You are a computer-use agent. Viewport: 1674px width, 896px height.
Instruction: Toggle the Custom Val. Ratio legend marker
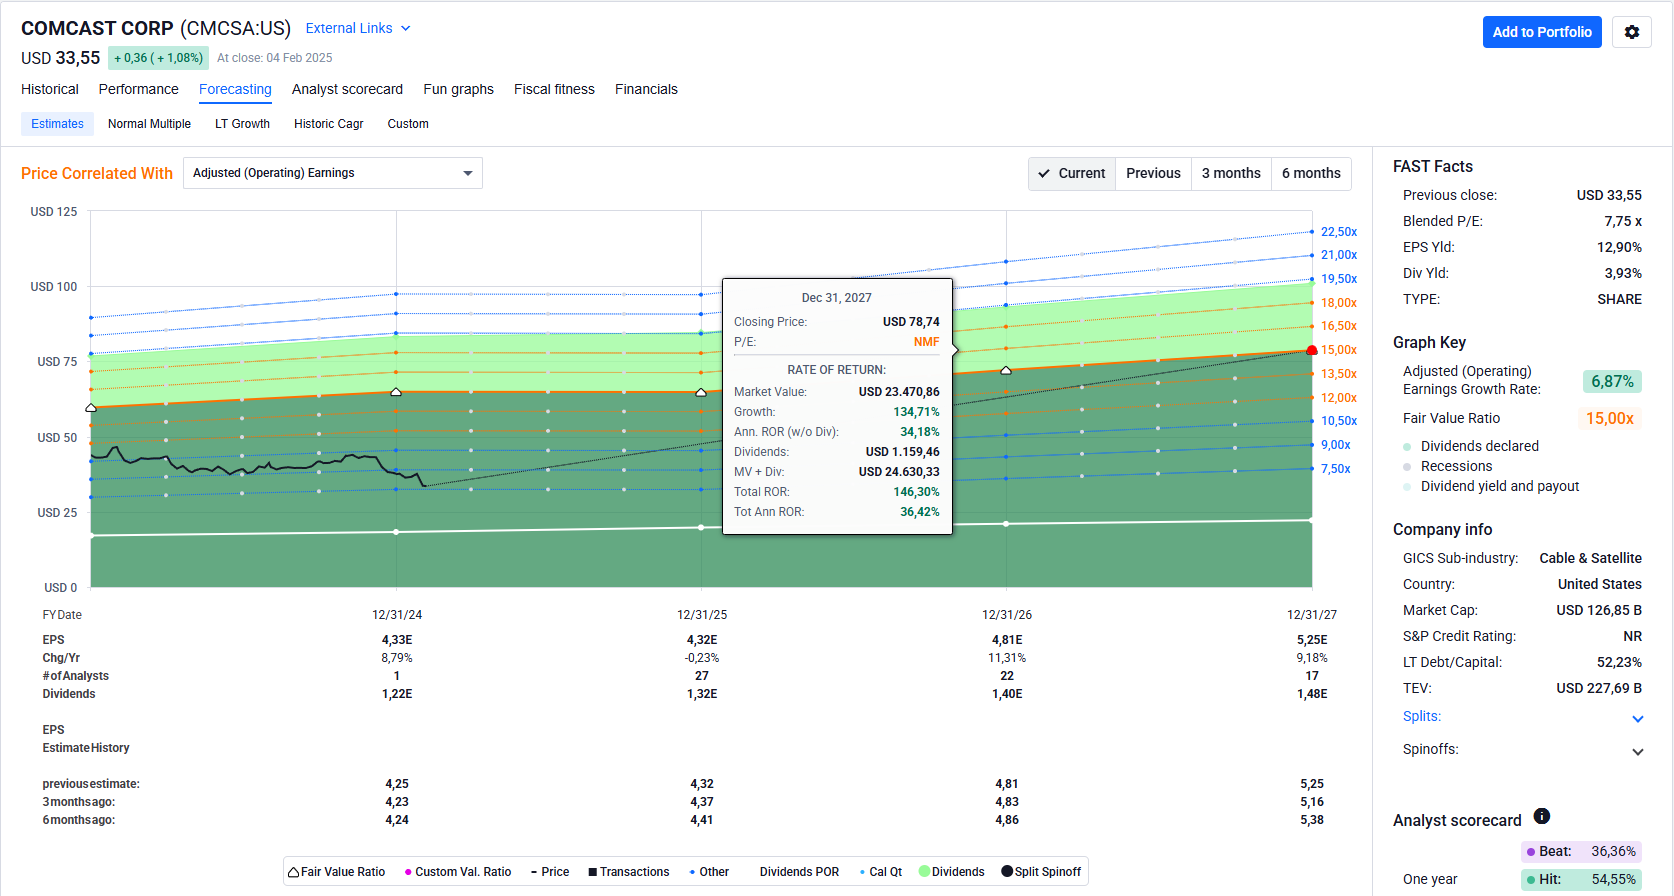pos(408,872)
